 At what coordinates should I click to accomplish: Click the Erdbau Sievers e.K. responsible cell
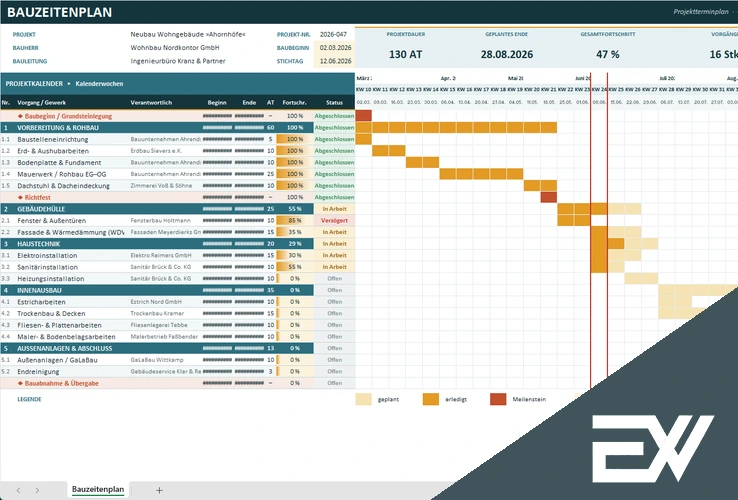[156, 151]
